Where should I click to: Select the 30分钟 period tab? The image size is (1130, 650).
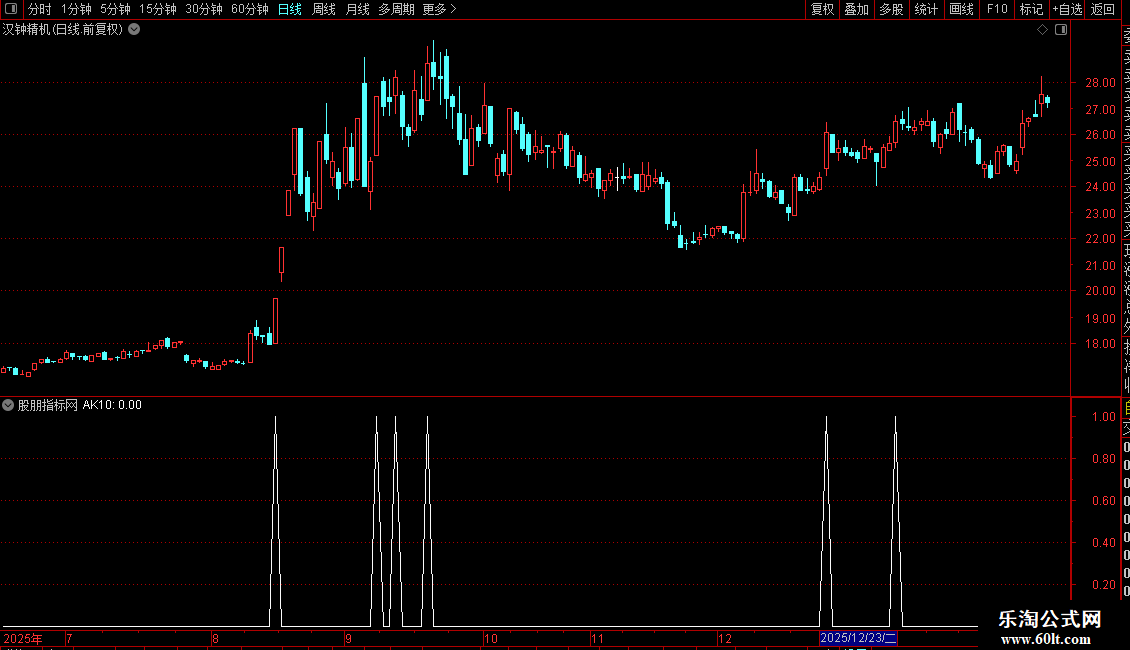(204, 9)
